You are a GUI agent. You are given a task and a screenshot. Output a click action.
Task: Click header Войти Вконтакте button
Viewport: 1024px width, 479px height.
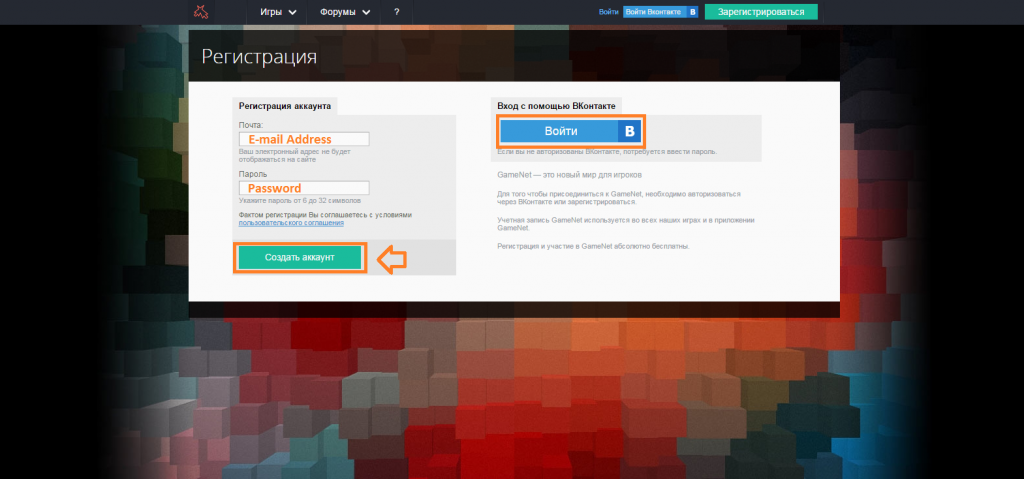(x=661, y=12)
